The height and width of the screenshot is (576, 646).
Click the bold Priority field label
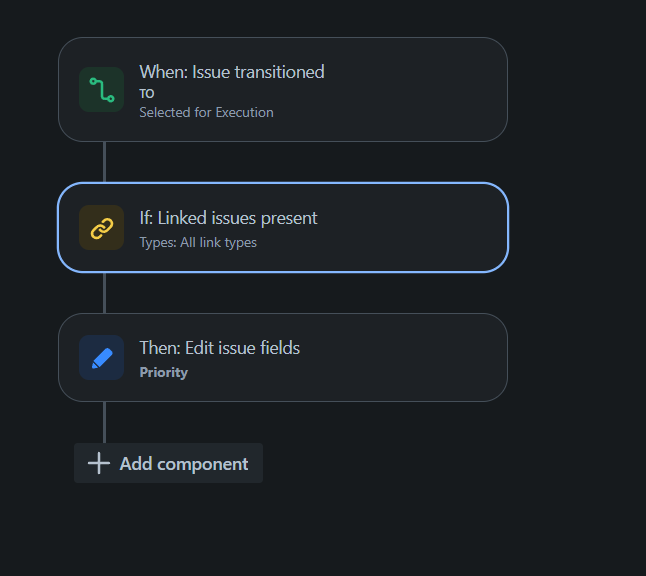point(163,372)
